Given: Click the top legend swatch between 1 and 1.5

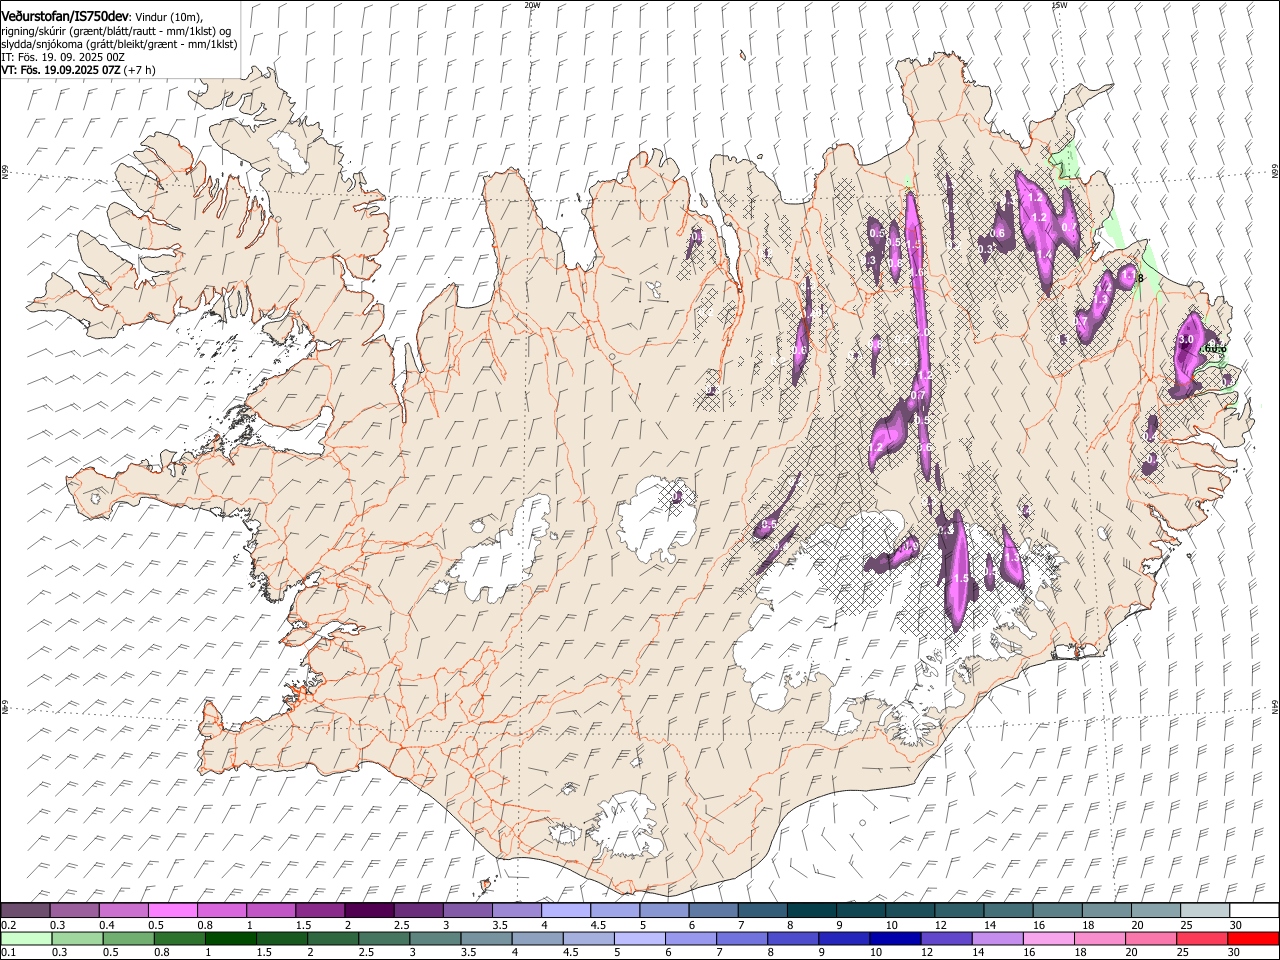Looking at the screenshot, I should click(271, 910).
